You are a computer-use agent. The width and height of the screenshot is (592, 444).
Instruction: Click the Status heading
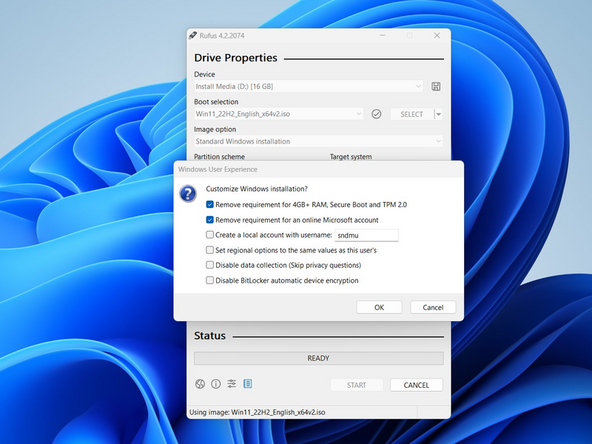(210, 336)
